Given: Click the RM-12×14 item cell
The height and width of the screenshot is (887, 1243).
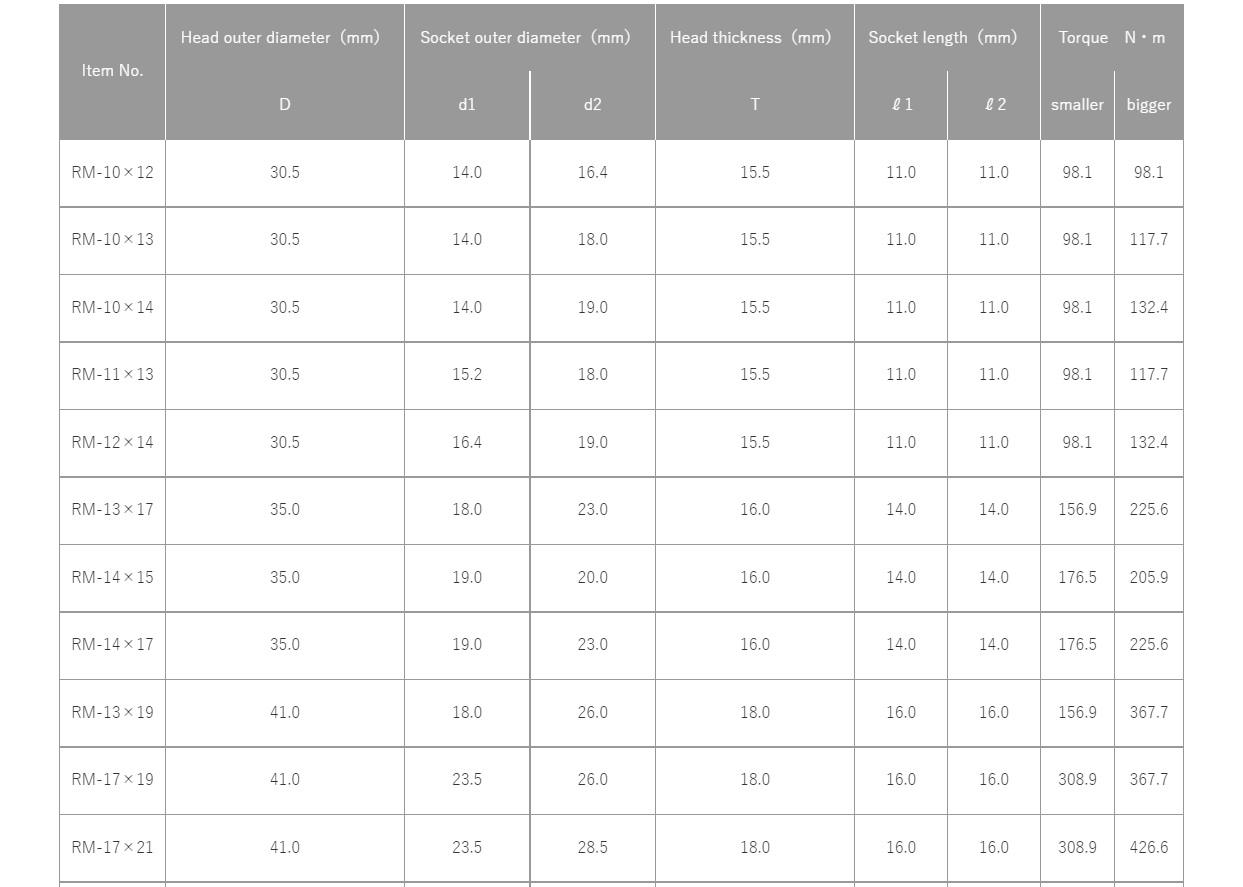Looking at the screenshot, I should pos(112,443).
